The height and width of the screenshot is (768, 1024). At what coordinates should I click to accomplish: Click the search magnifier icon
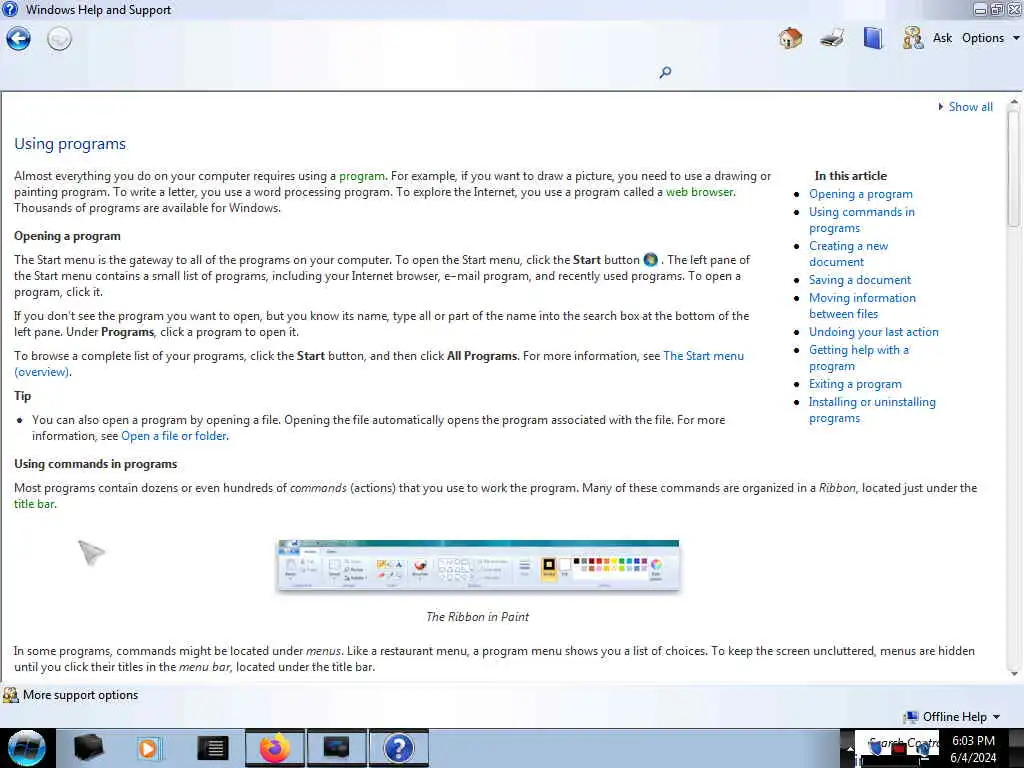tap(665, 72)
